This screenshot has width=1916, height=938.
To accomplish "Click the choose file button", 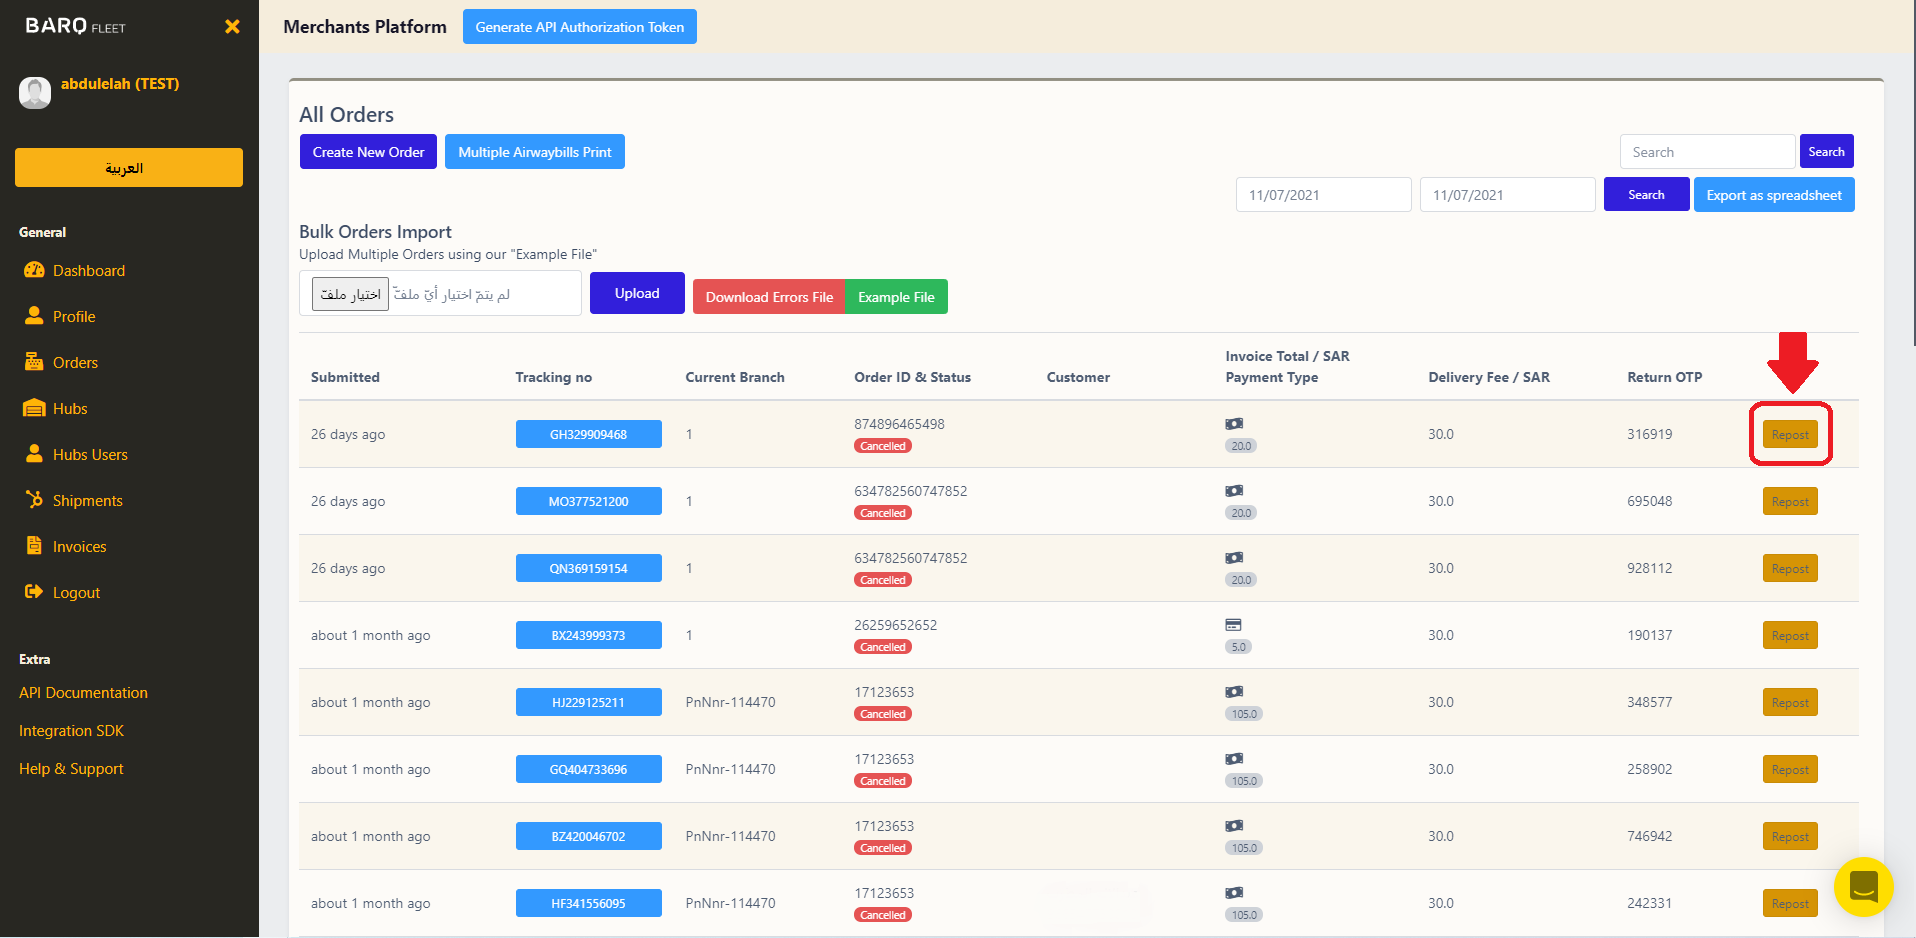I will tap(350, 294).
